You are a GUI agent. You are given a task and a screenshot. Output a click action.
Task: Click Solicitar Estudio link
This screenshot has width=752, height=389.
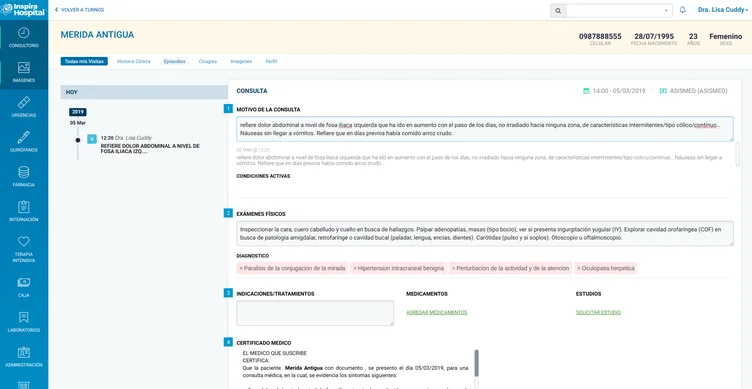[x=598, y=312]
